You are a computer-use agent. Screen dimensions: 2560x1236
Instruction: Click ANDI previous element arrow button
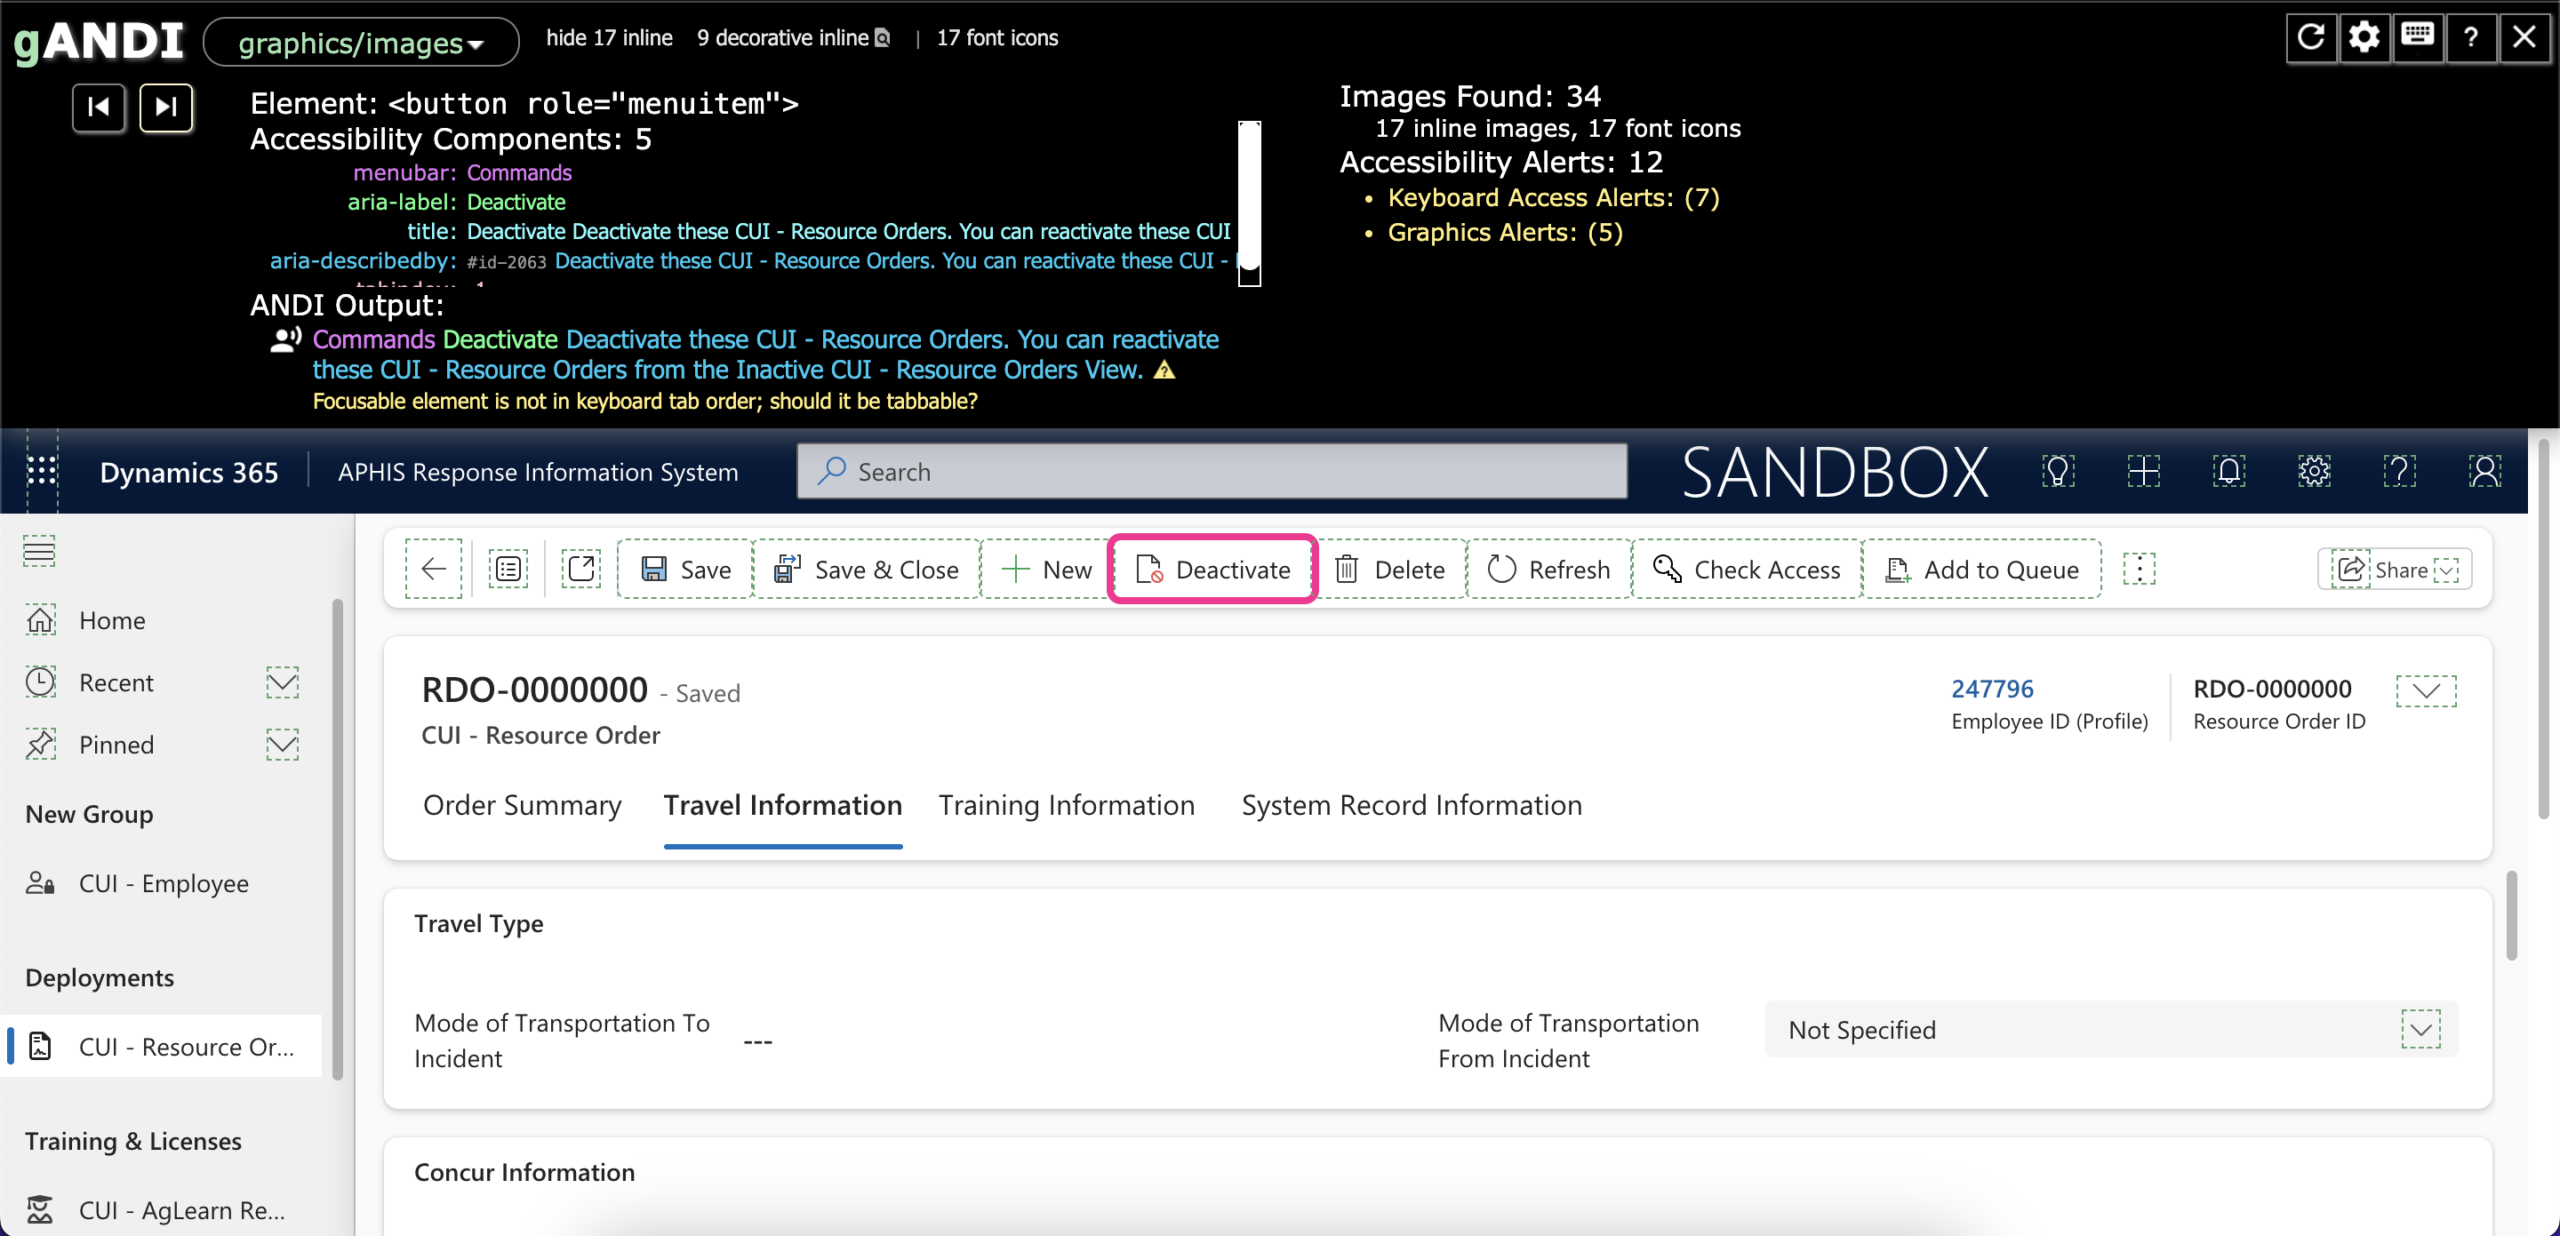tap(98, 107)
